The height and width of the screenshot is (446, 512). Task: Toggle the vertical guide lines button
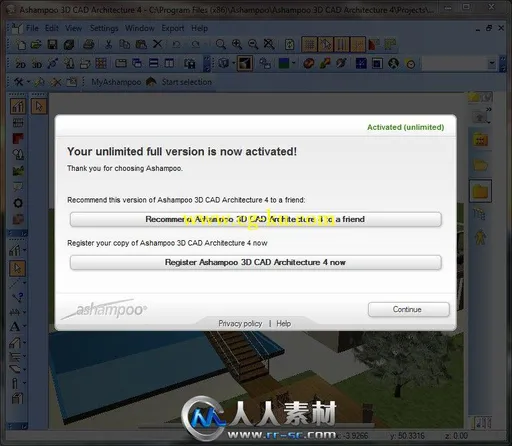click(341, 45)
